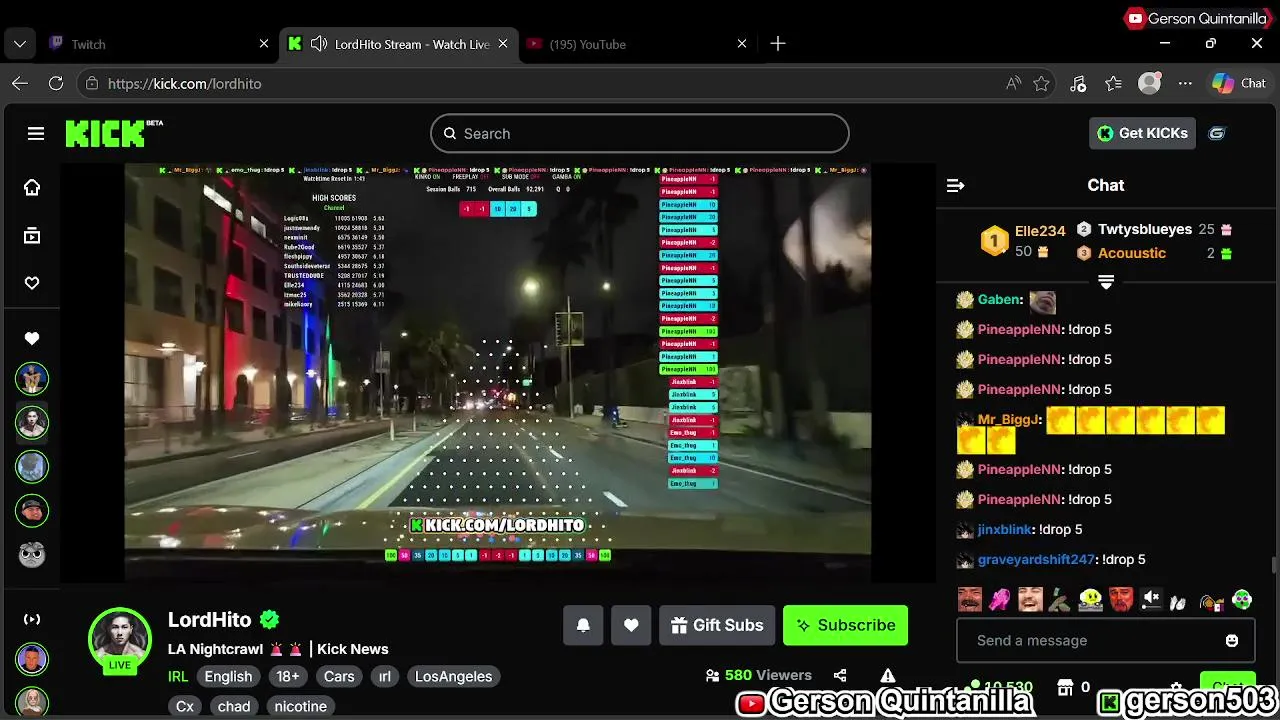Screen dimensions: 1280x720
Task: Select the English tag
Action: (x=228, y=676)
